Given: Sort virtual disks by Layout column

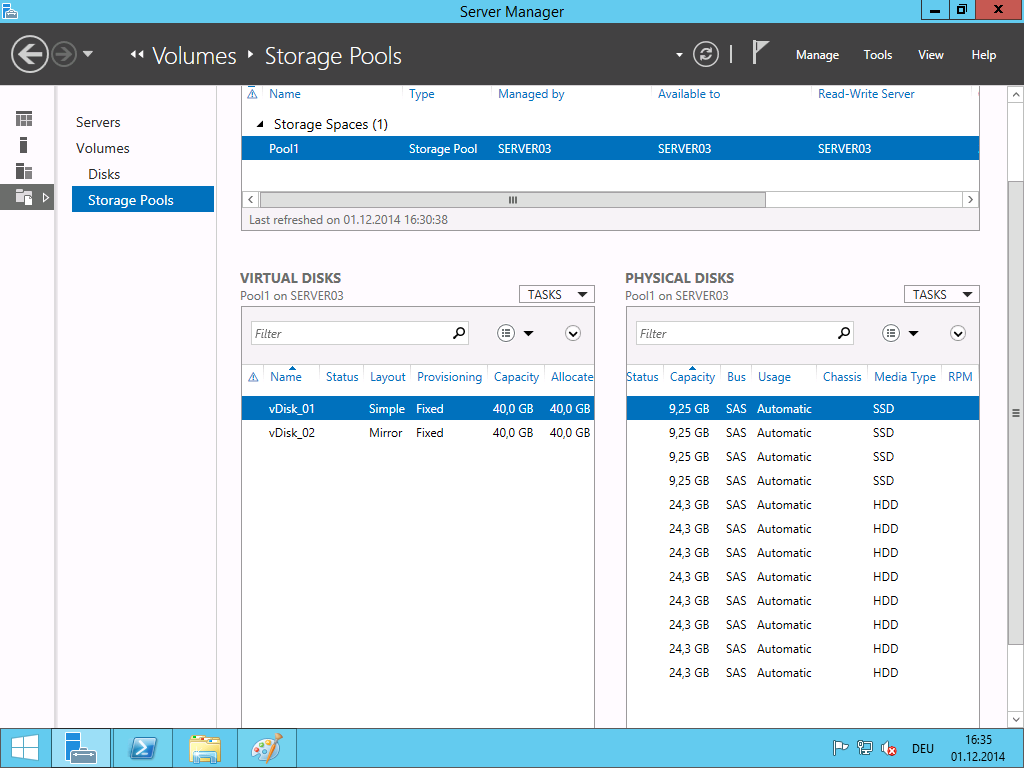Looking at the screenshot, I should pos(387,377).
